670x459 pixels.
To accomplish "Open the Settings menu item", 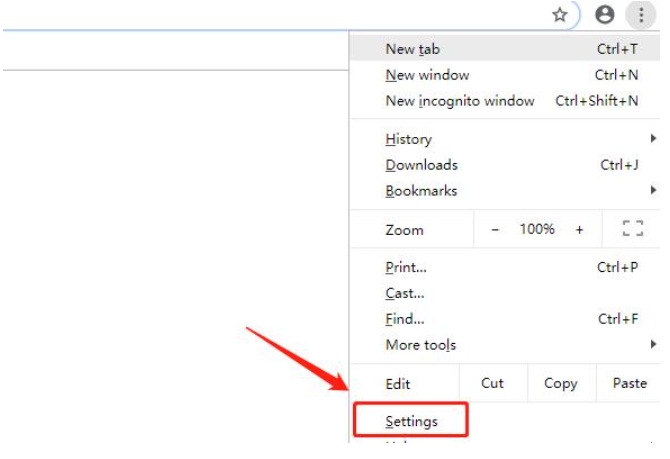I will tap(411, 421).
